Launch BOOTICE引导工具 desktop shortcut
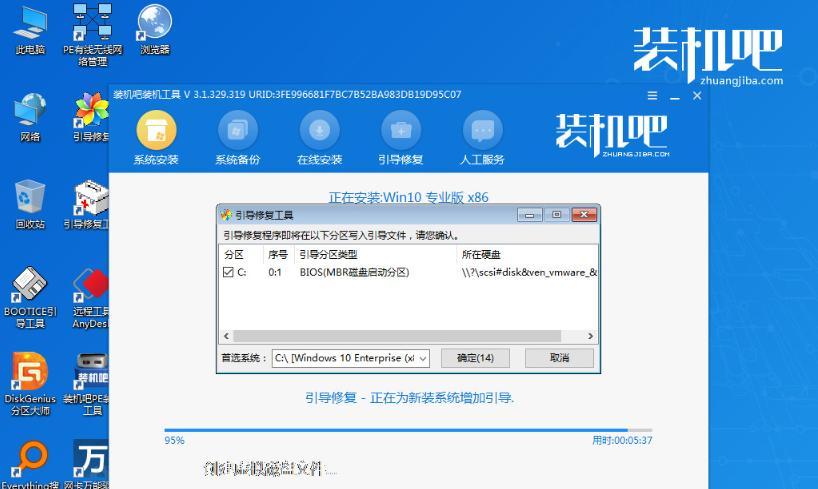This screenshot has width=818, height=489. click(30, 297)
